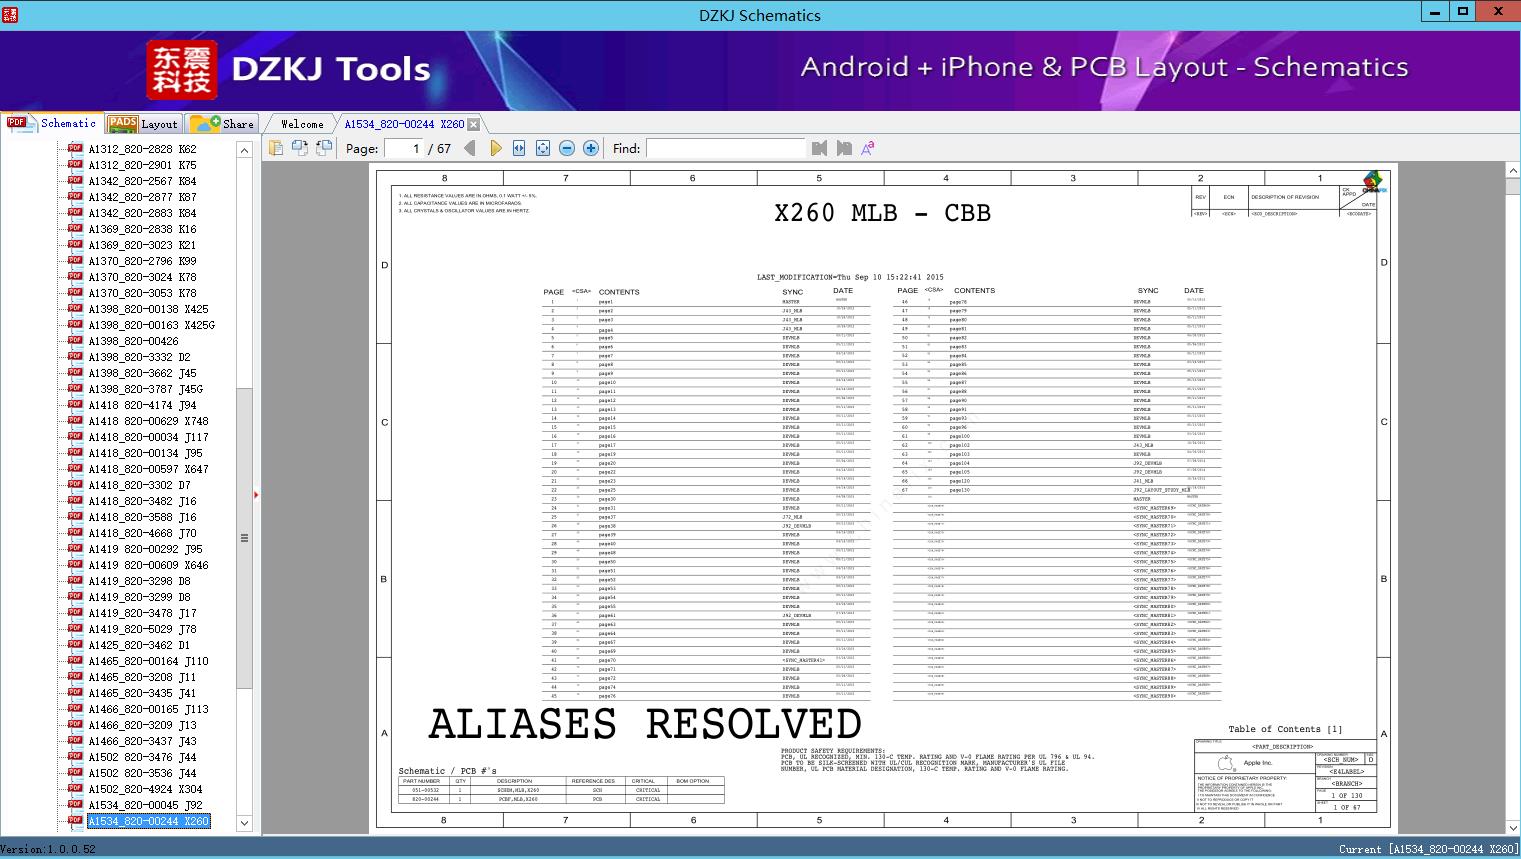Click the copy page icon in toolbar
The image size is (1521, 859).
coord(276,148)
